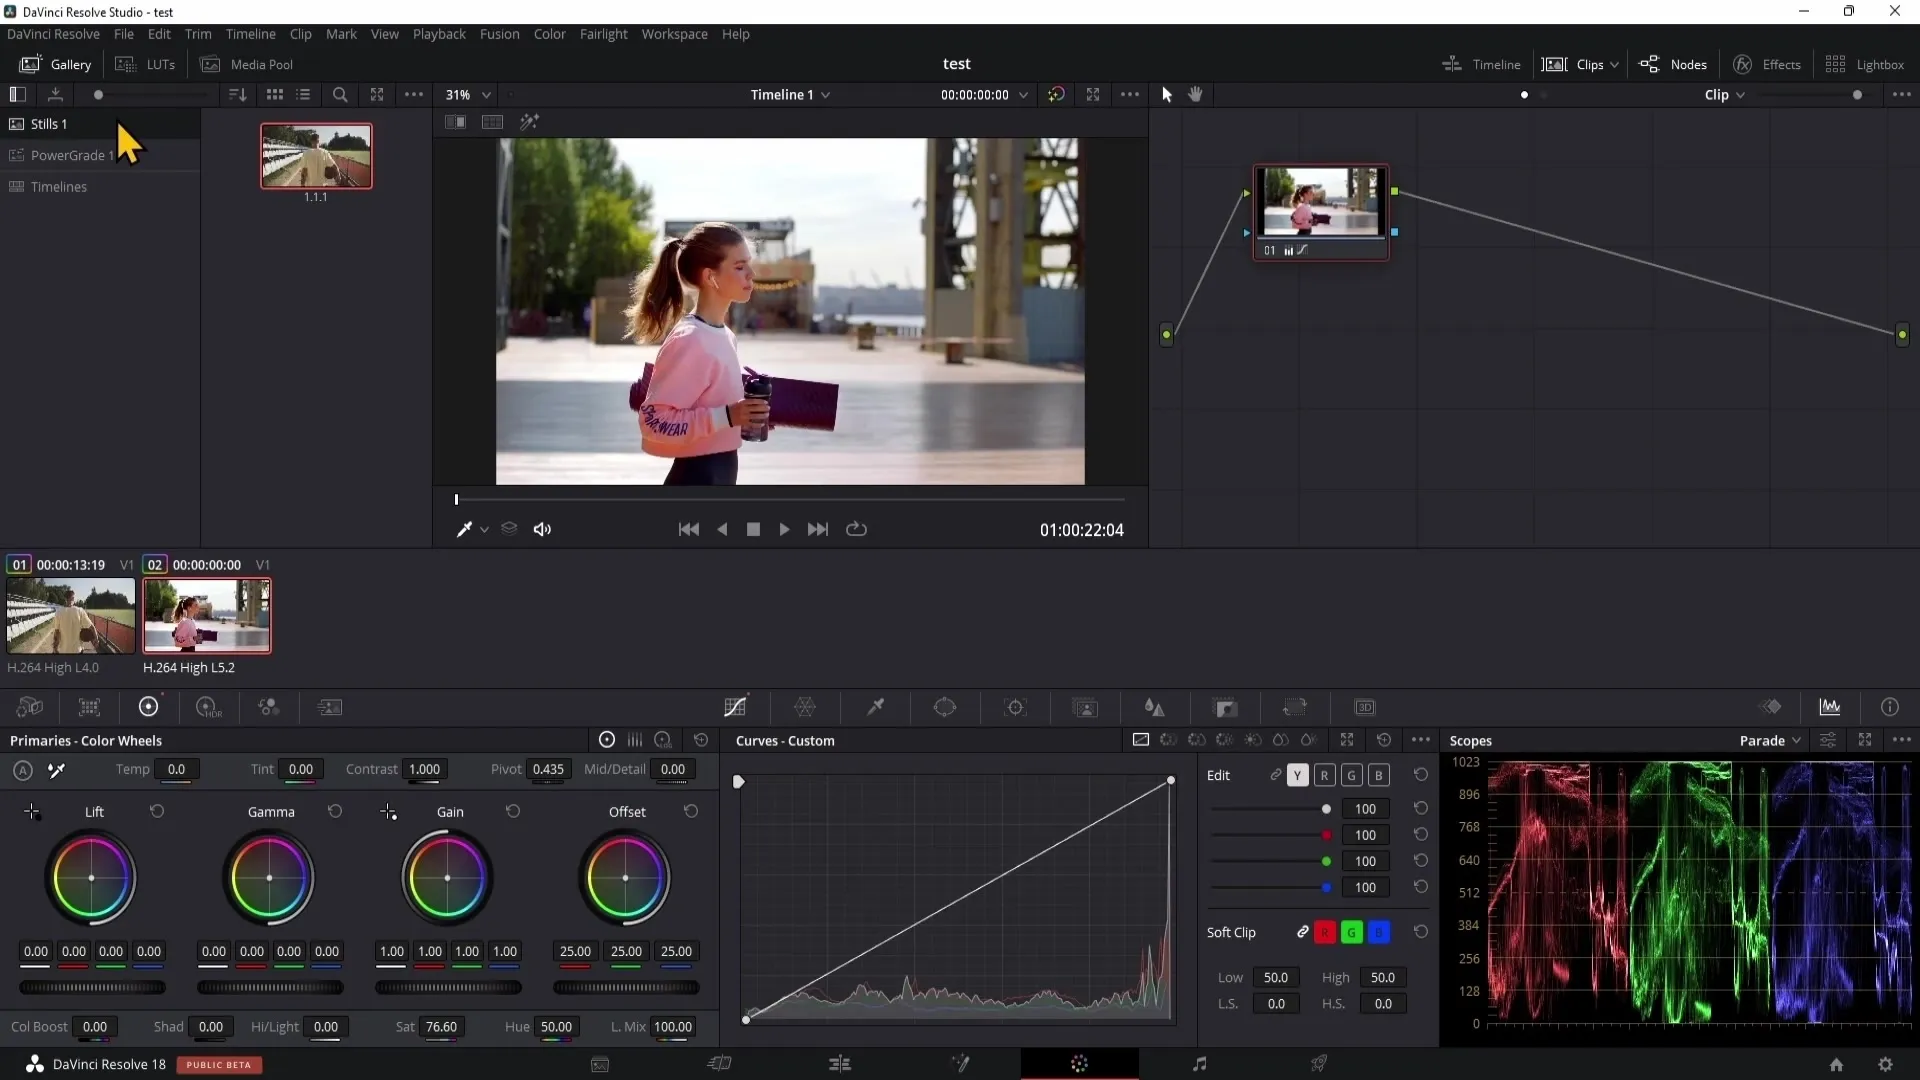
Task: Select the hand pan tool in node editor
Action: [x=1195, y=94]
